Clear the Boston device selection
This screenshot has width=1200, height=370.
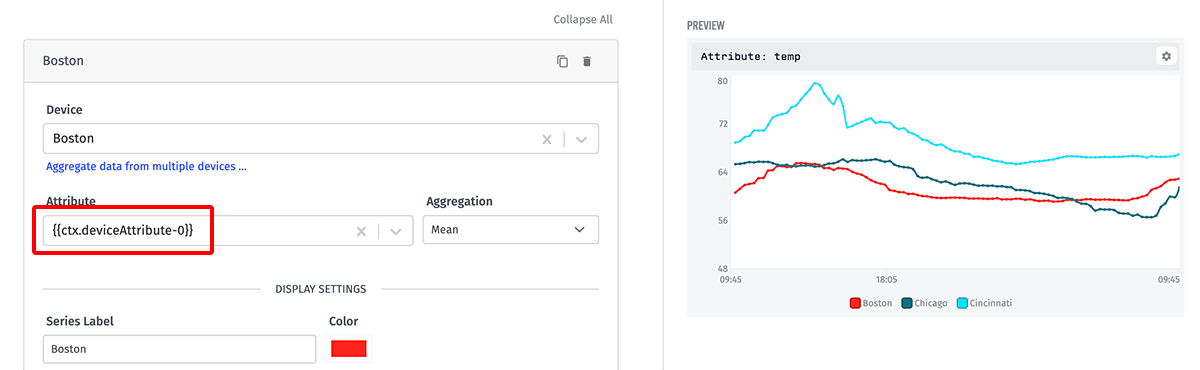(546, 139)
